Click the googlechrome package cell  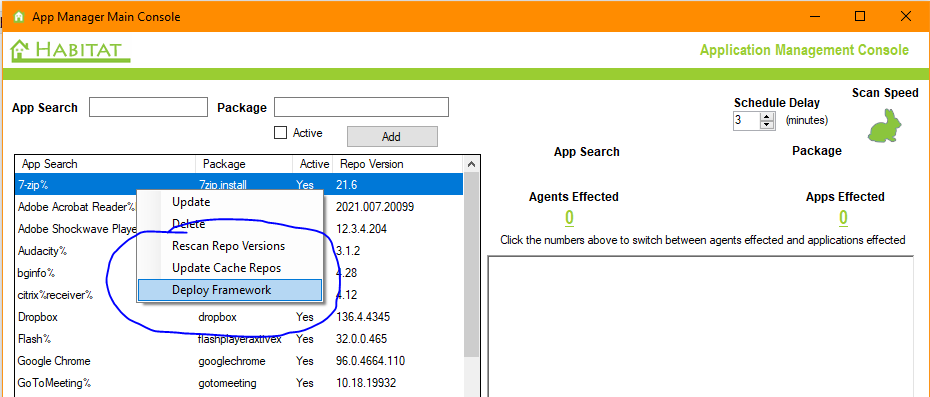coord(232,361)
